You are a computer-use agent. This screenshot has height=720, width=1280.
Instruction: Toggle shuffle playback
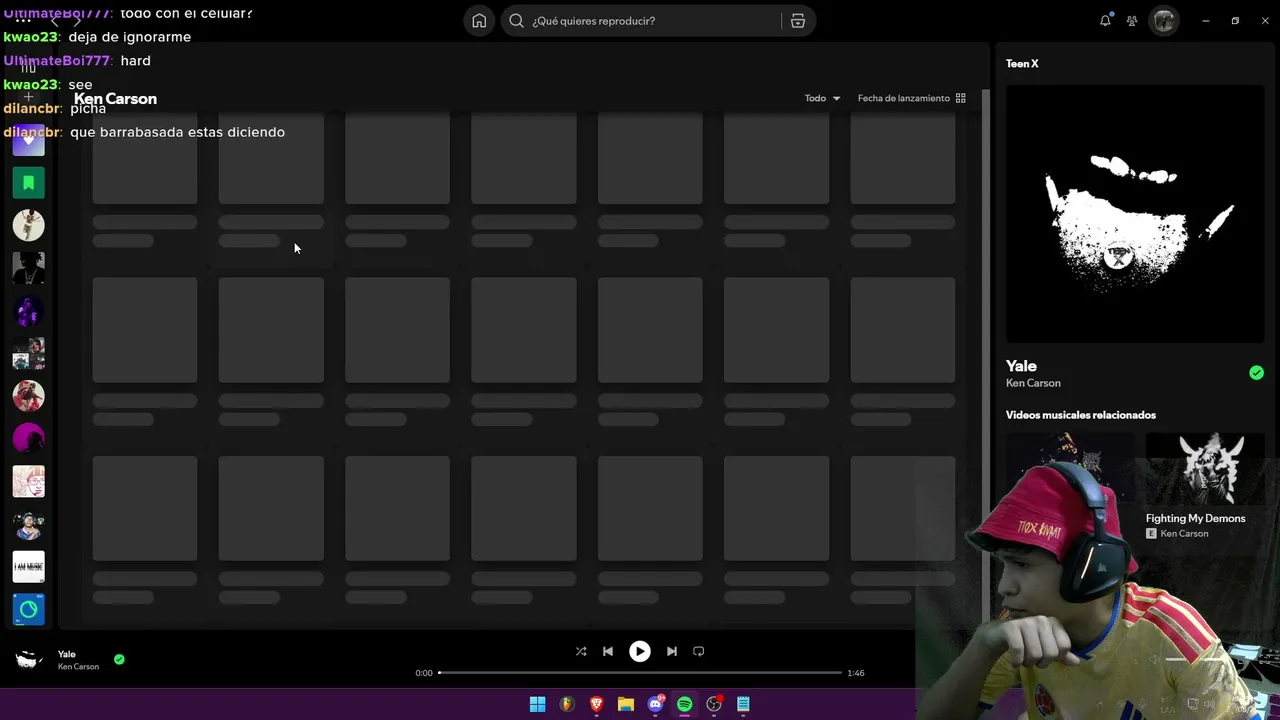(581, 651)
